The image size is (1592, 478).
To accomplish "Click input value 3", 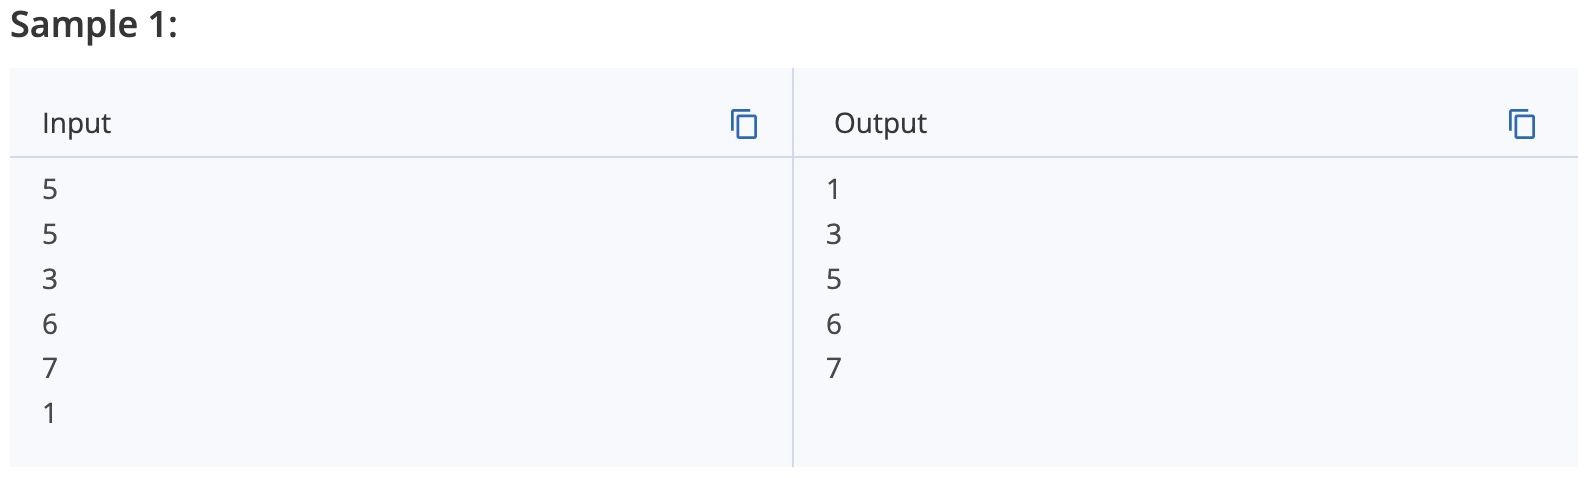I will (x=50, y=278).
